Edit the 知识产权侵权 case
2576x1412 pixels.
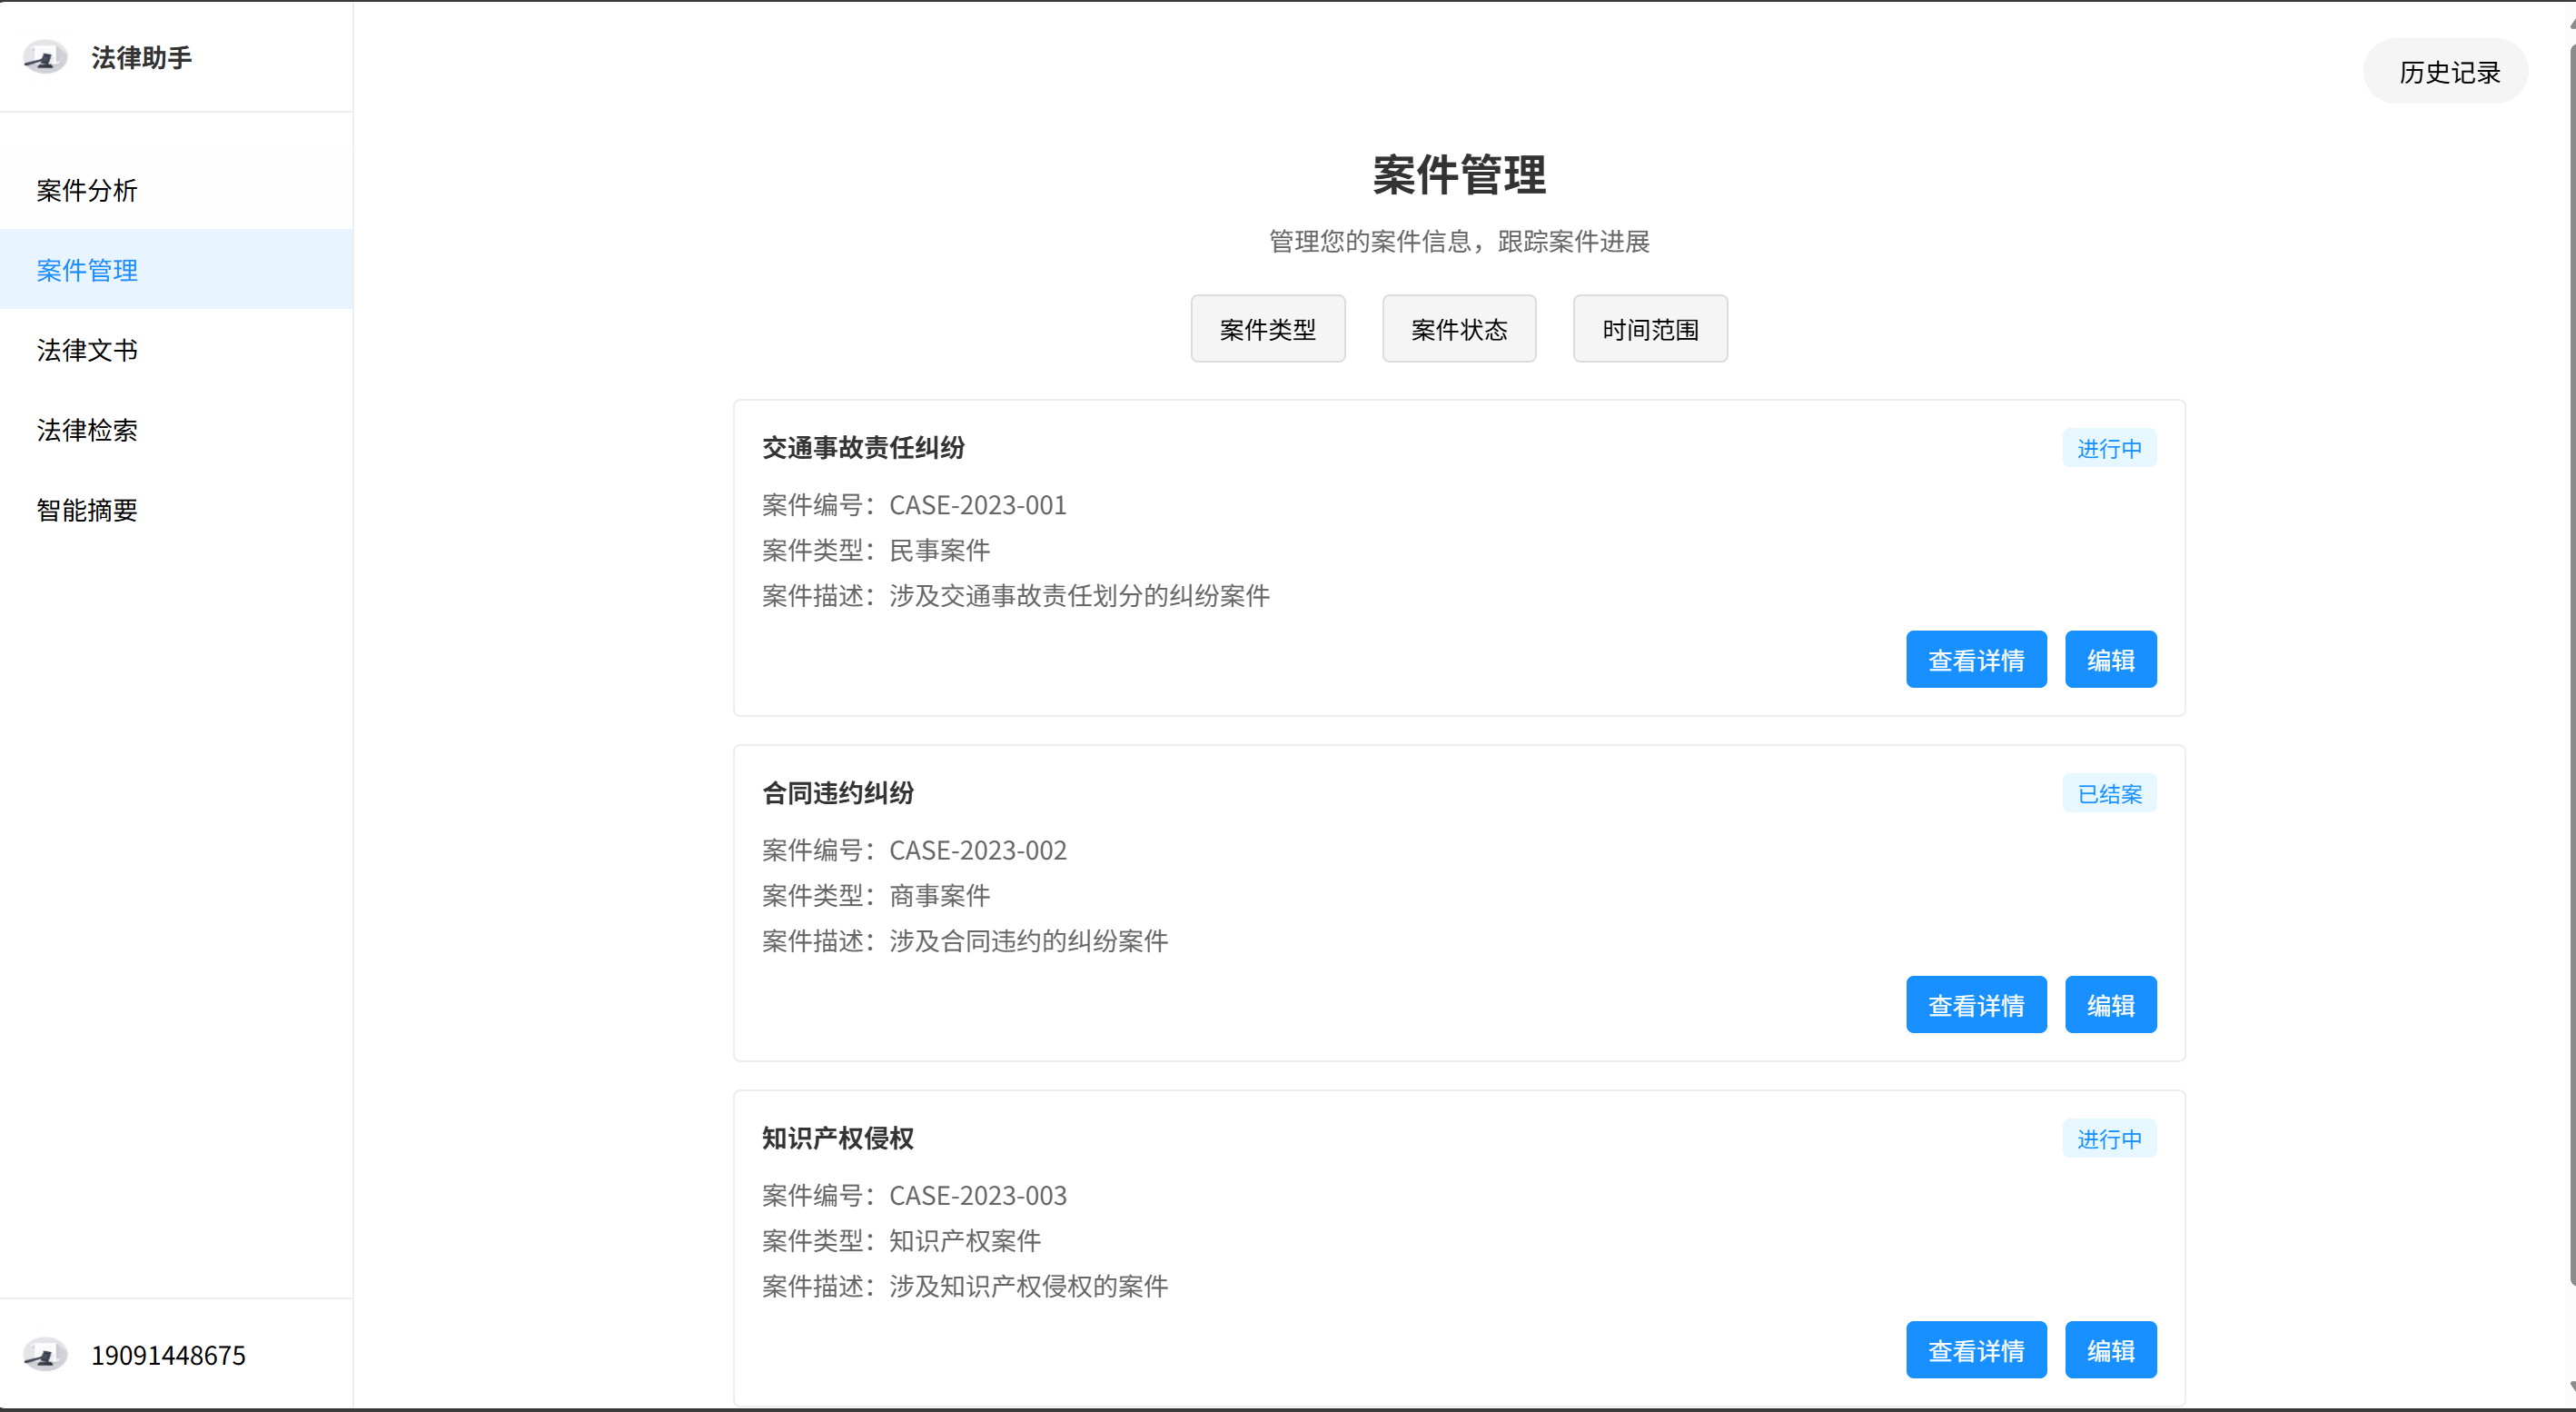[2110, 1350]
